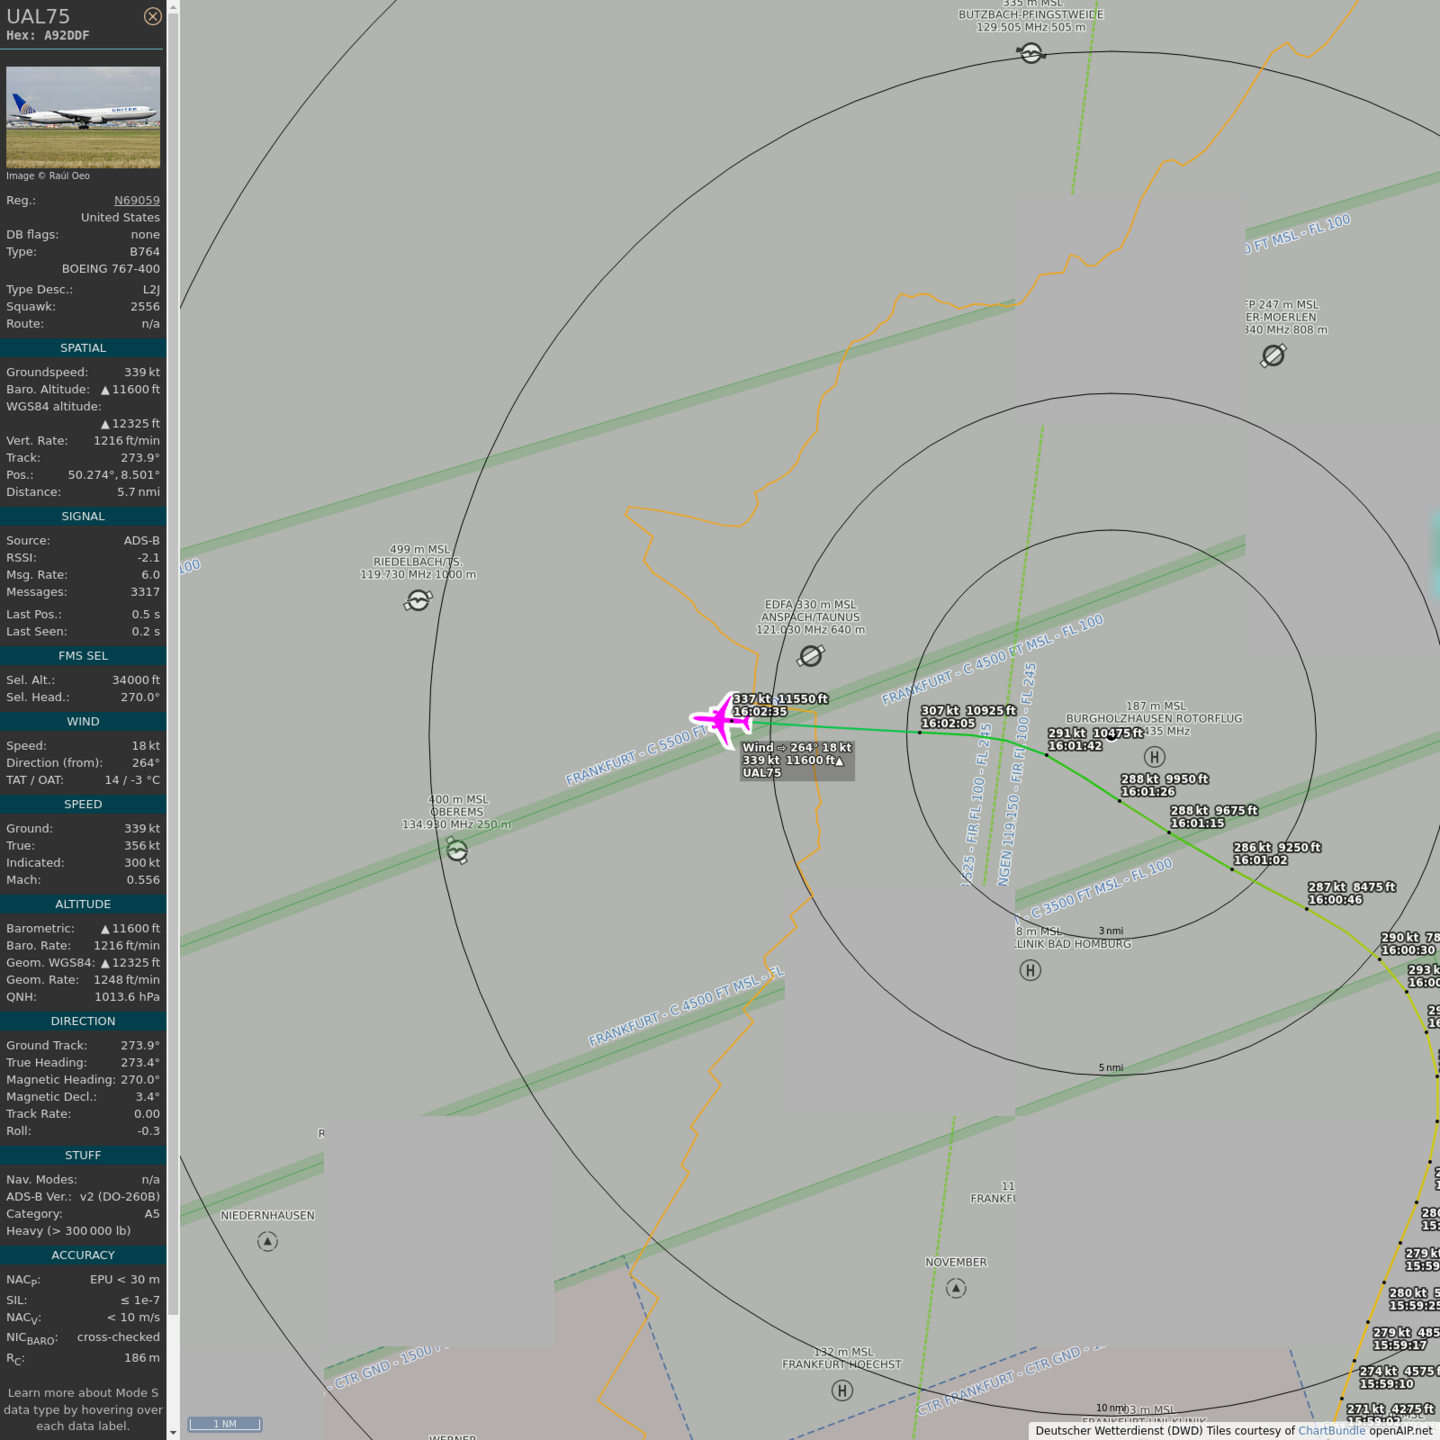Click the Anspach/Taunus EDFA airfield icon

coord(811,656)
